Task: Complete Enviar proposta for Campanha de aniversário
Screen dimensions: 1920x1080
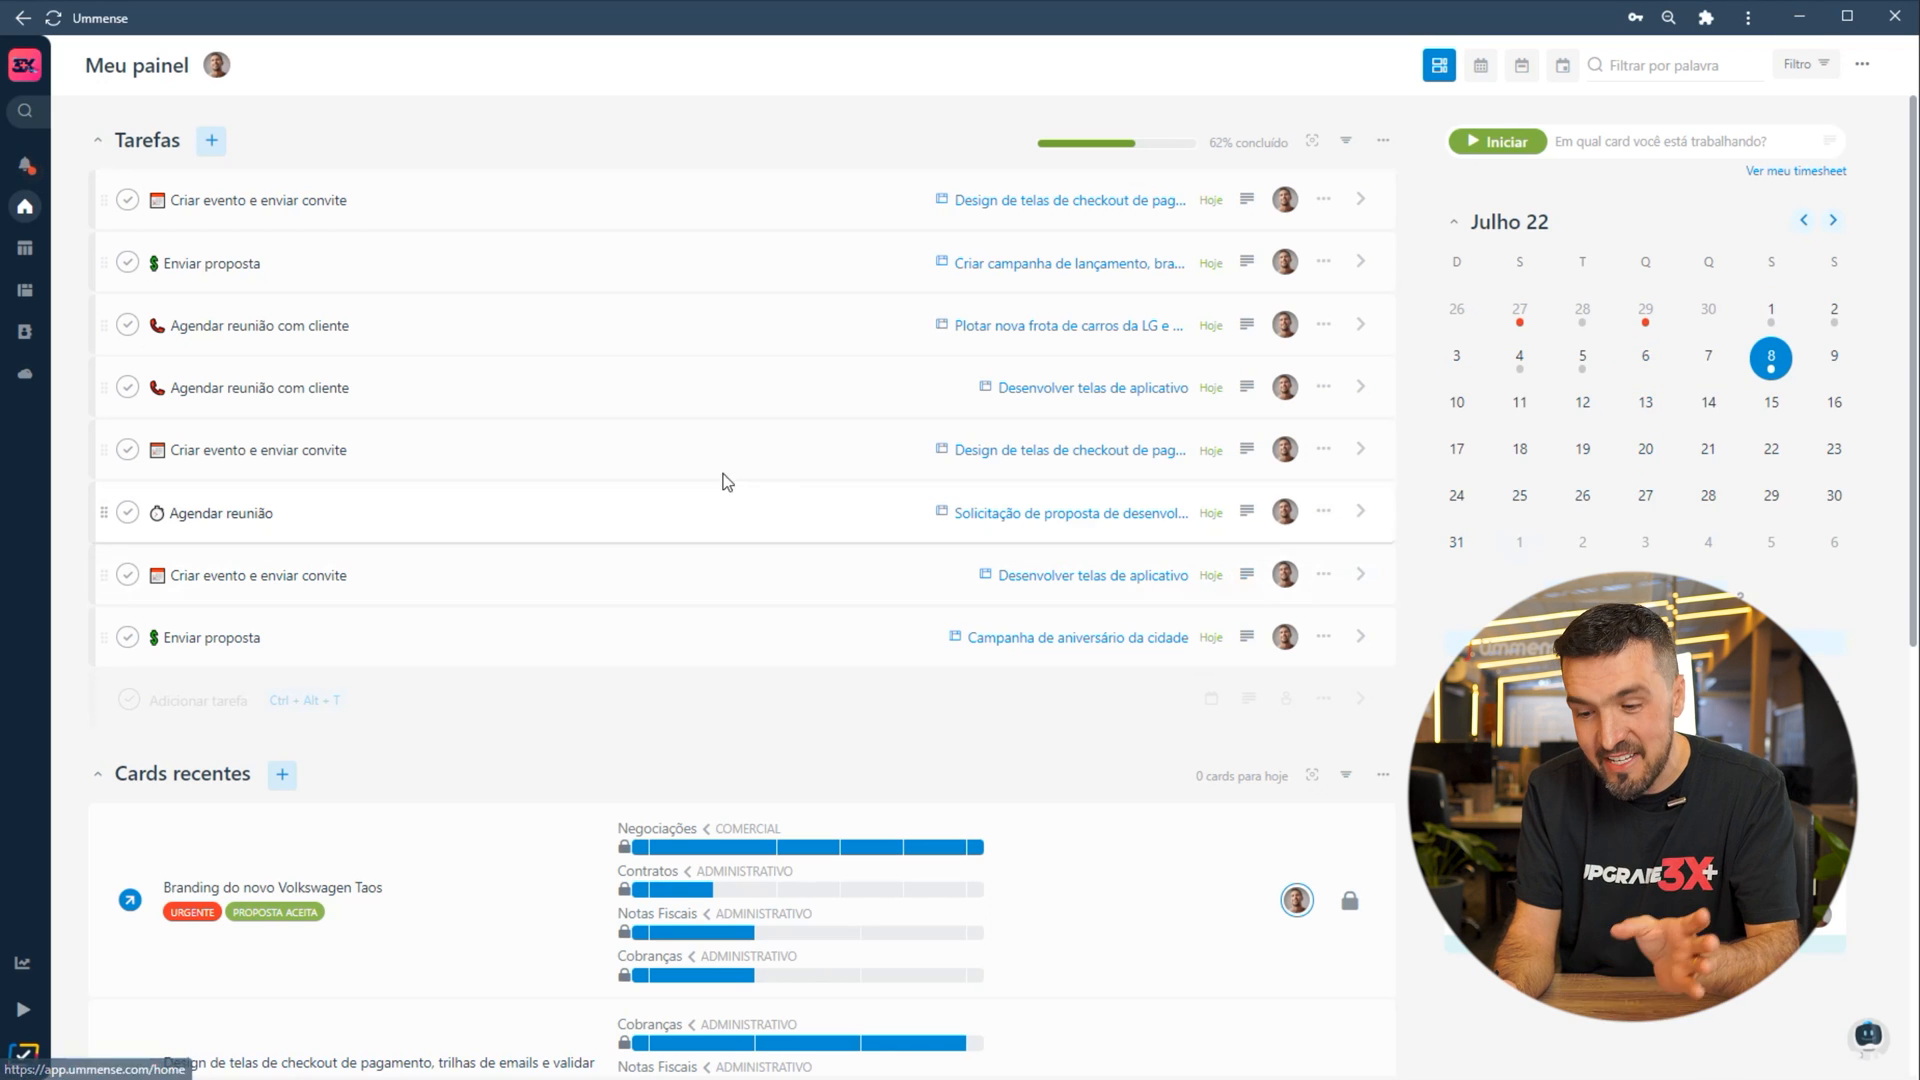Action: click(x=127, y=637)
